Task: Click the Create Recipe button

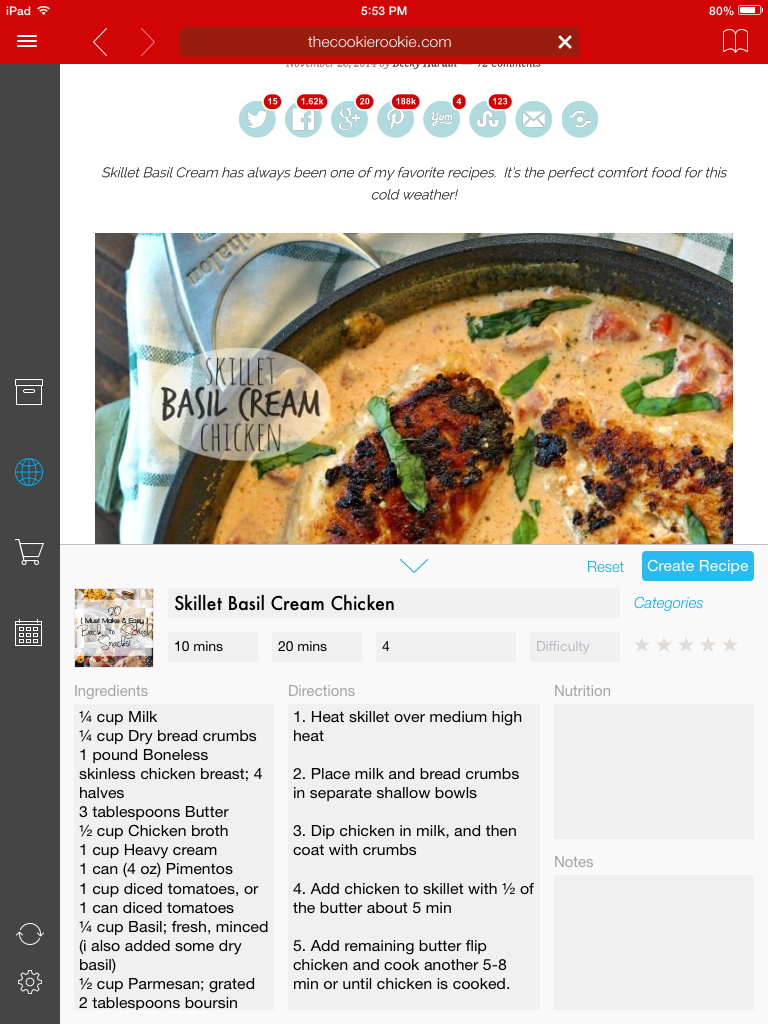Action: [697, 566]
